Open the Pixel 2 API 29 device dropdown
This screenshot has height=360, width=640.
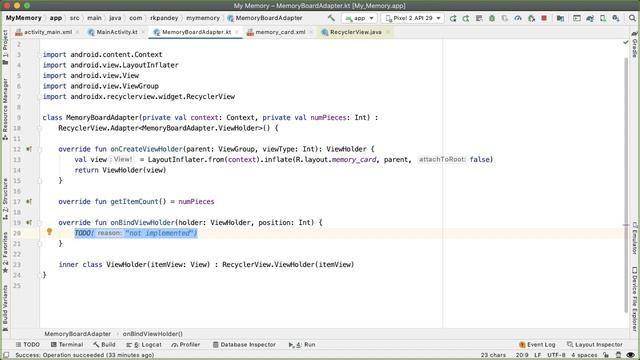point(413,18)
